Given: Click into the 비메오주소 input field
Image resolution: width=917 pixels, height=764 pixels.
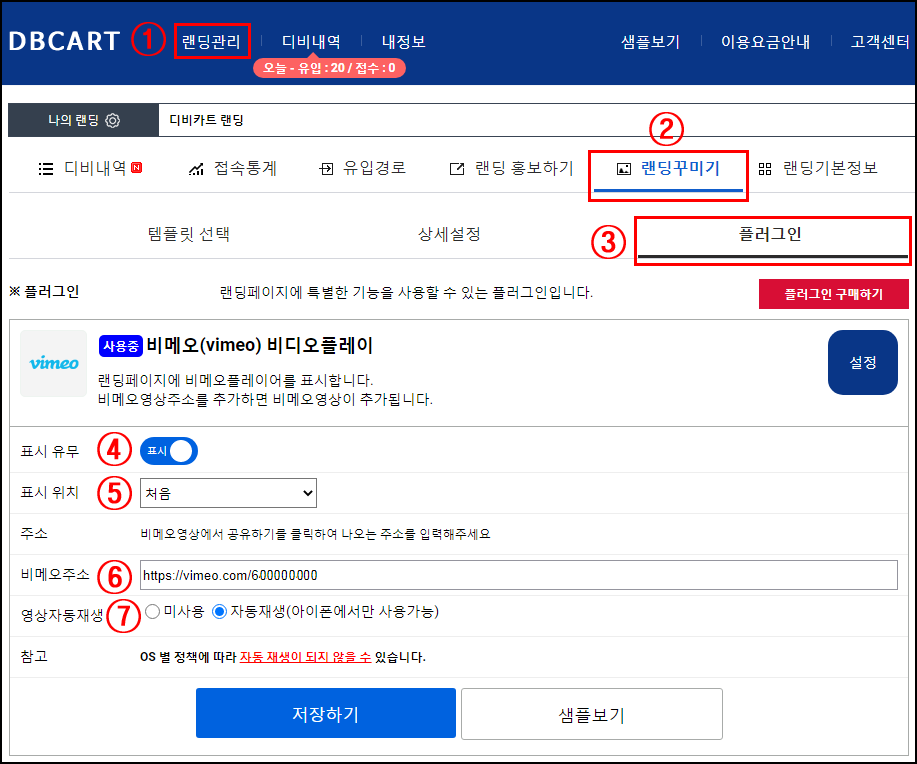Looking at the screenshot, I should click(519, 575).
